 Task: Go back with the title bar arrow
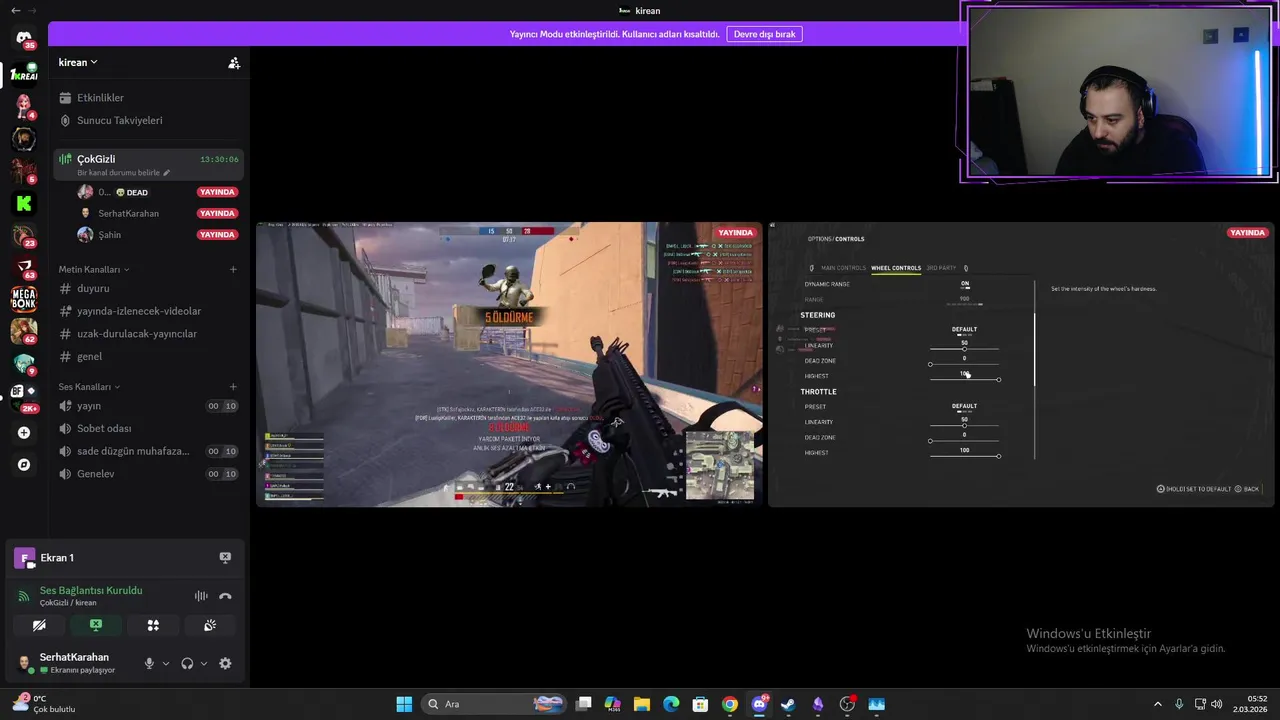[15, 10]
